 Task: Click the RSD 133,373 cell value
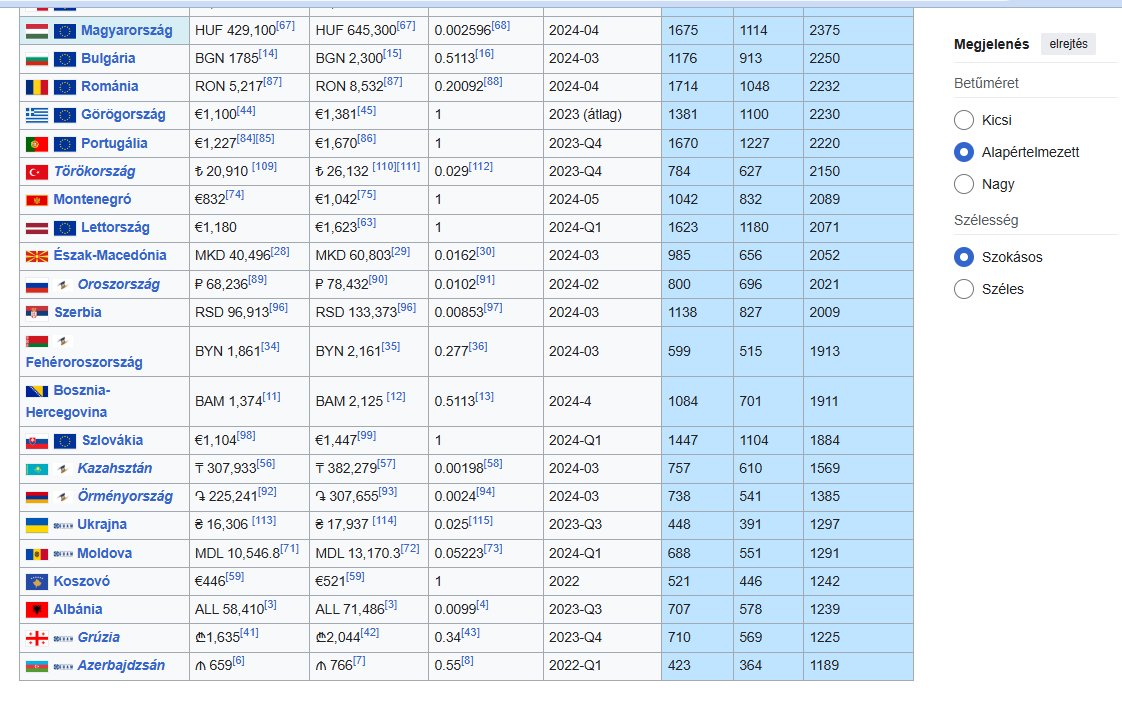[x=356, y=313]
